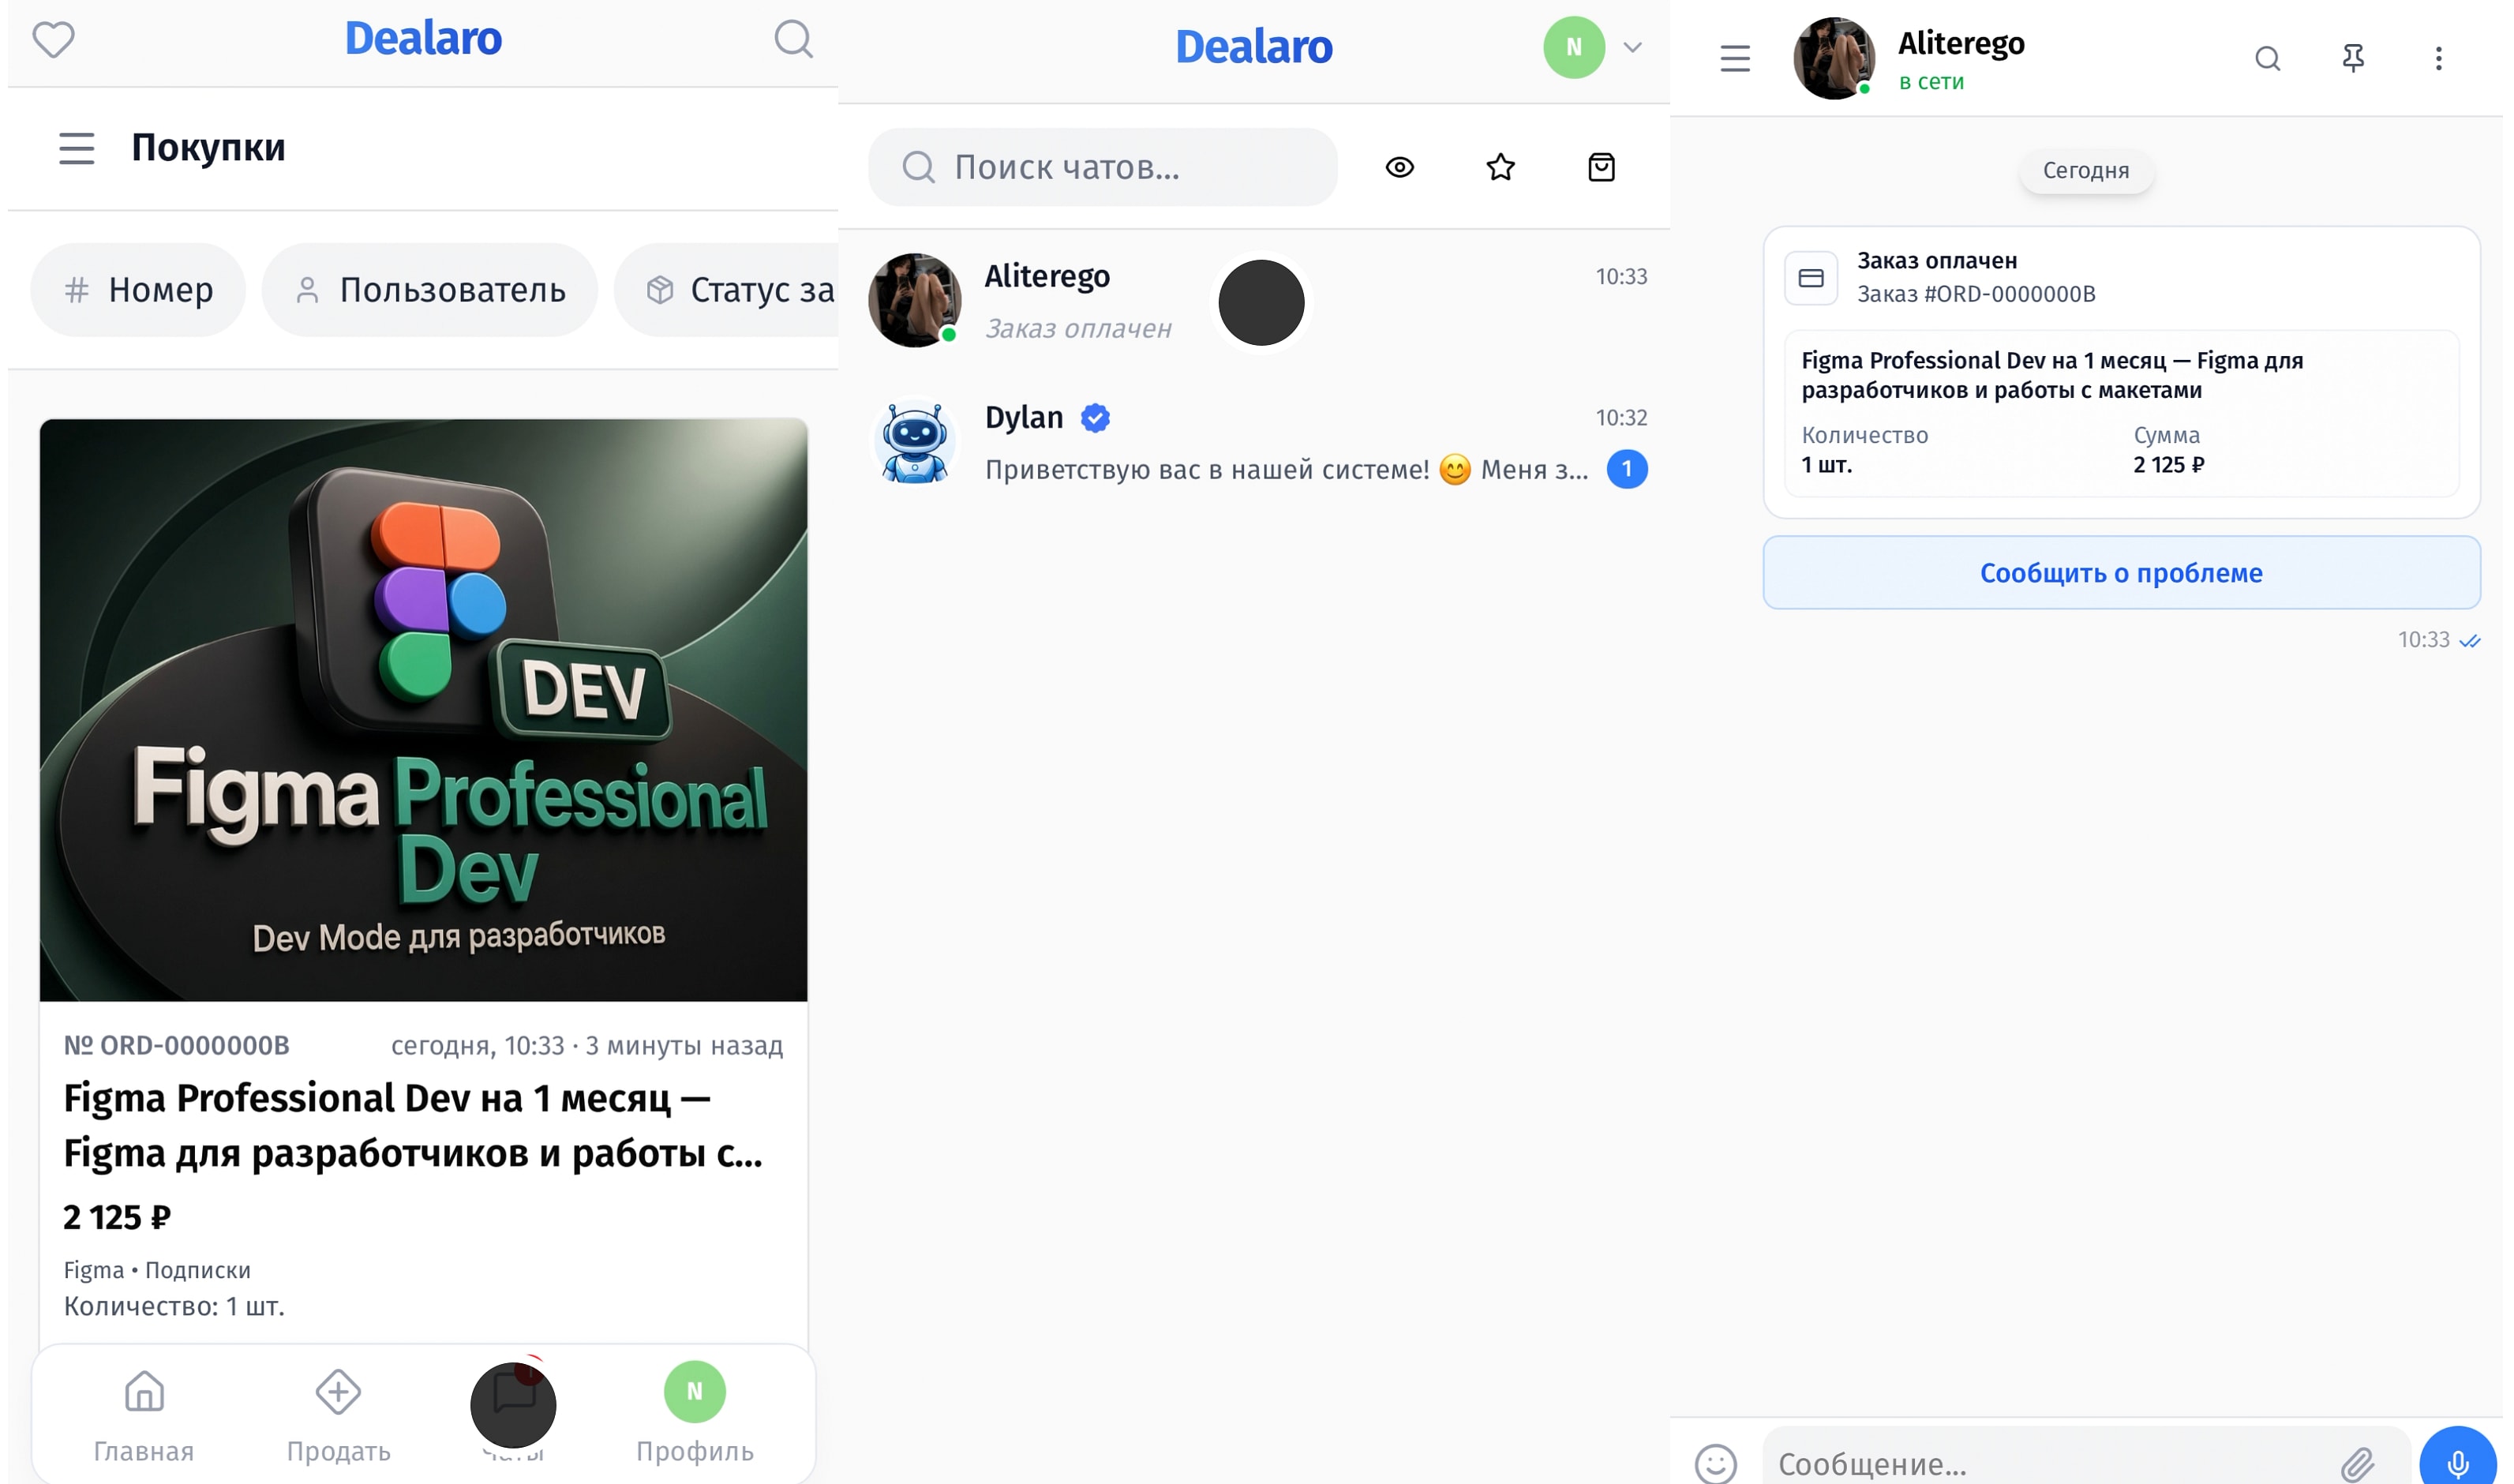Toggle the eye visibility filter in chats
This screenshot has height=1484, width=2514.
click(1399, 167)
